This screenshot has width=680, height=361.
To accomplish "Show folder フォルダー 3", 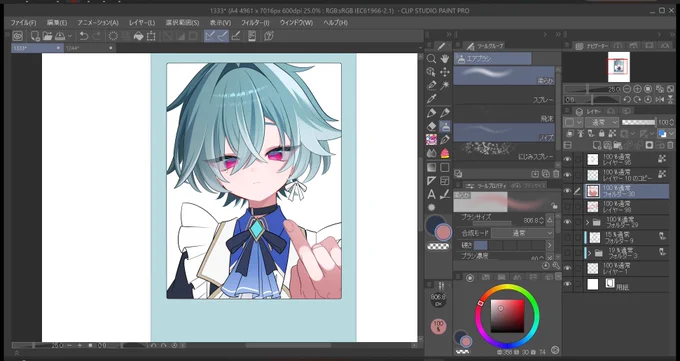I will click(x=567, y=253).
